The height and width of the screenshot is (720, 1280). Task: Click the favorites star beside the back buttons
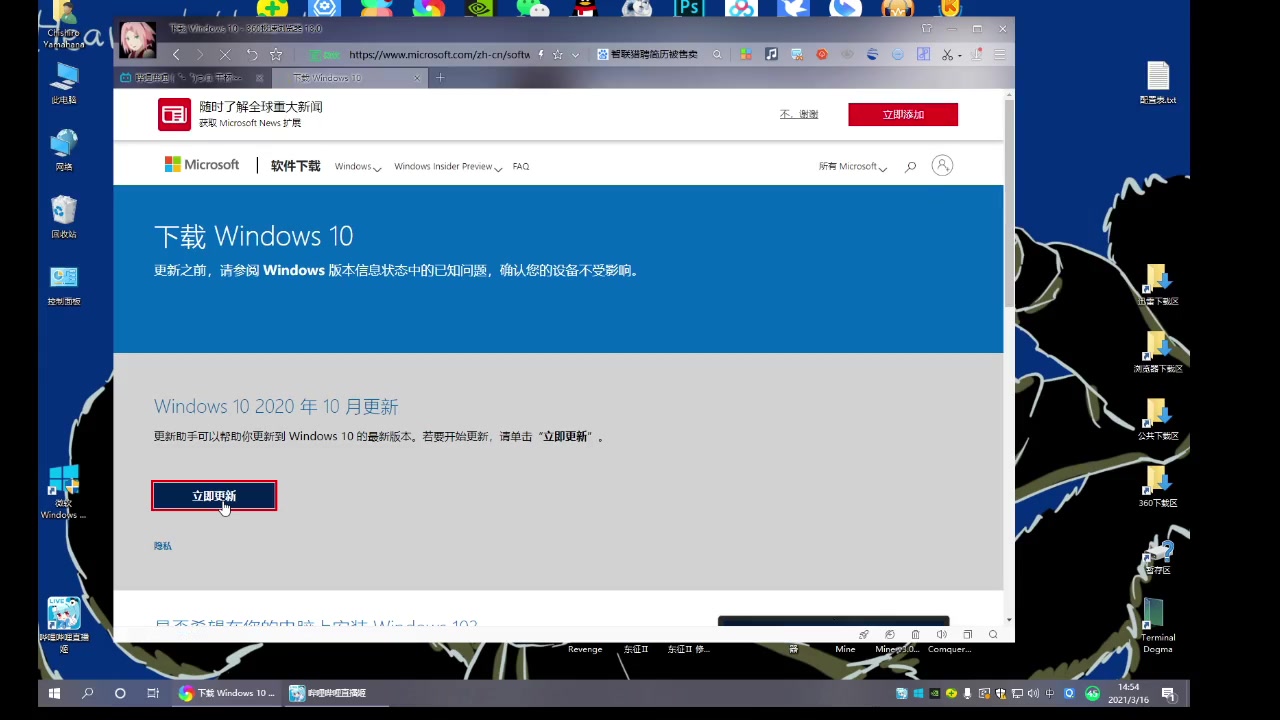click(x=276, y=55)
